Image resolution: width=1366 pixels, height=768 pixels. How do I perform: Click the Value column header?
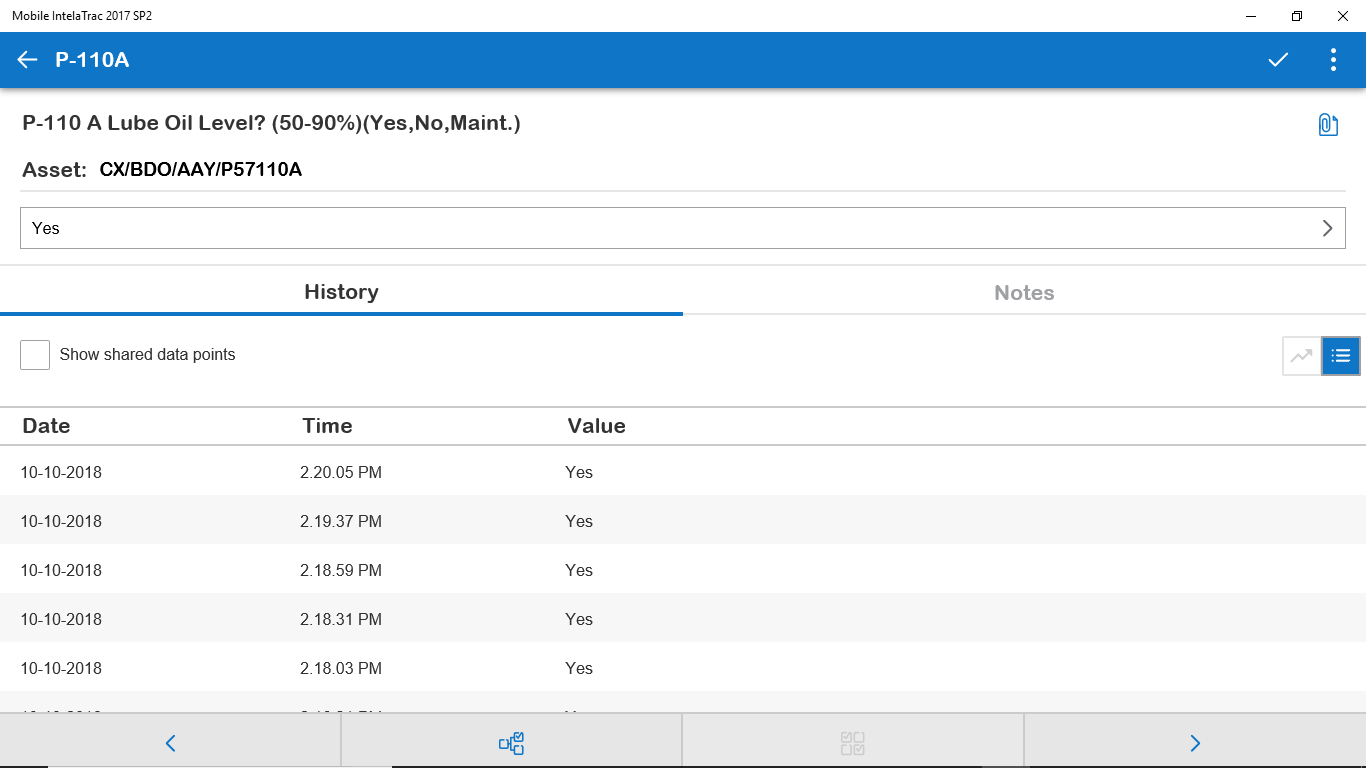pyautogui.click(x=596, y=426)
